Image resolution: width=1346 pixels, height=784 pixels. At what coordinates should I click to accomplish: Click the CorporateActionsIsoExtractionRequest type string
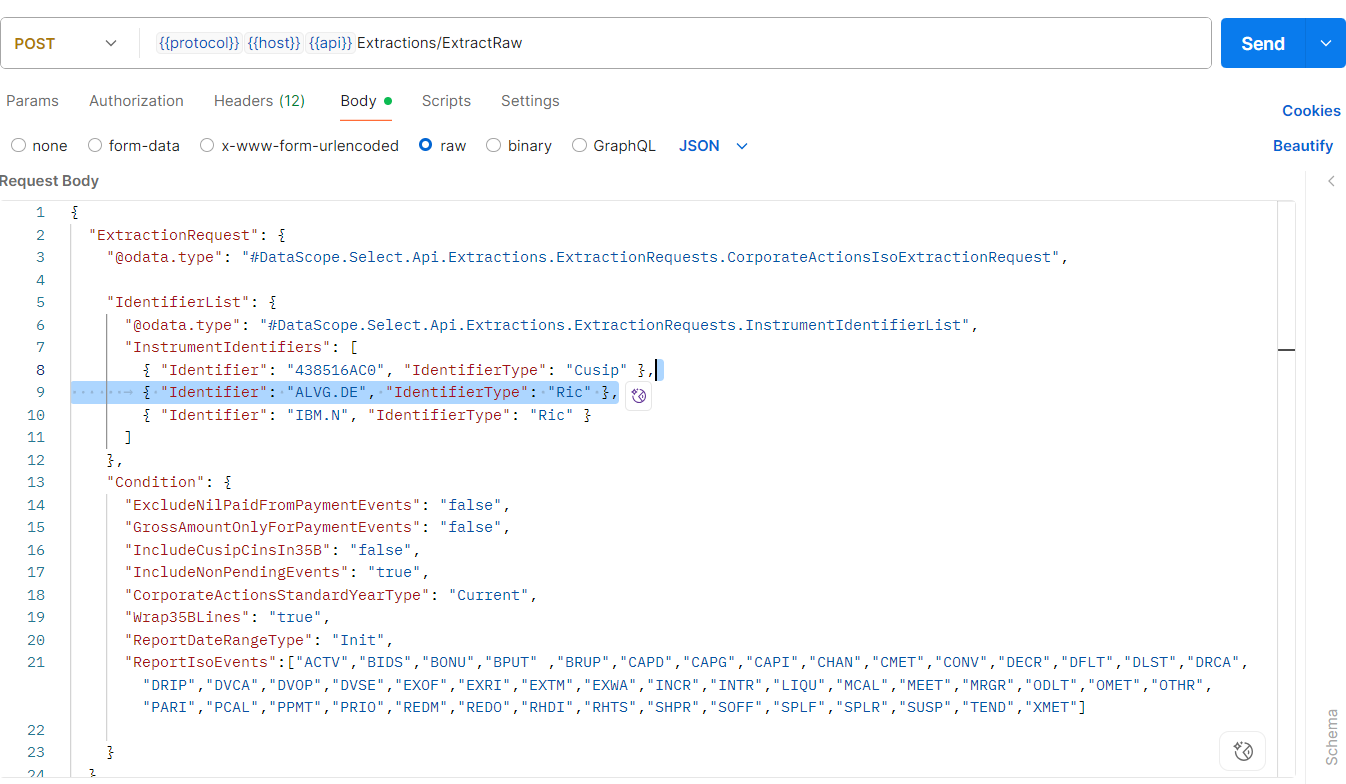point(651,257)
